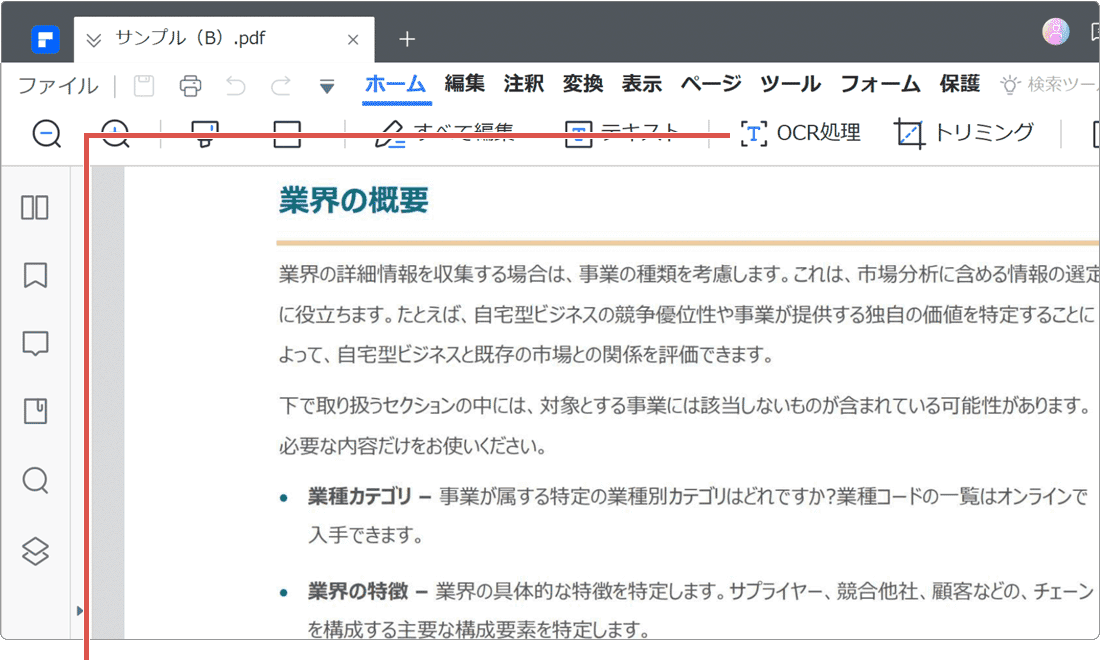
Task: Toggle the comments panel
Action: 35,343
